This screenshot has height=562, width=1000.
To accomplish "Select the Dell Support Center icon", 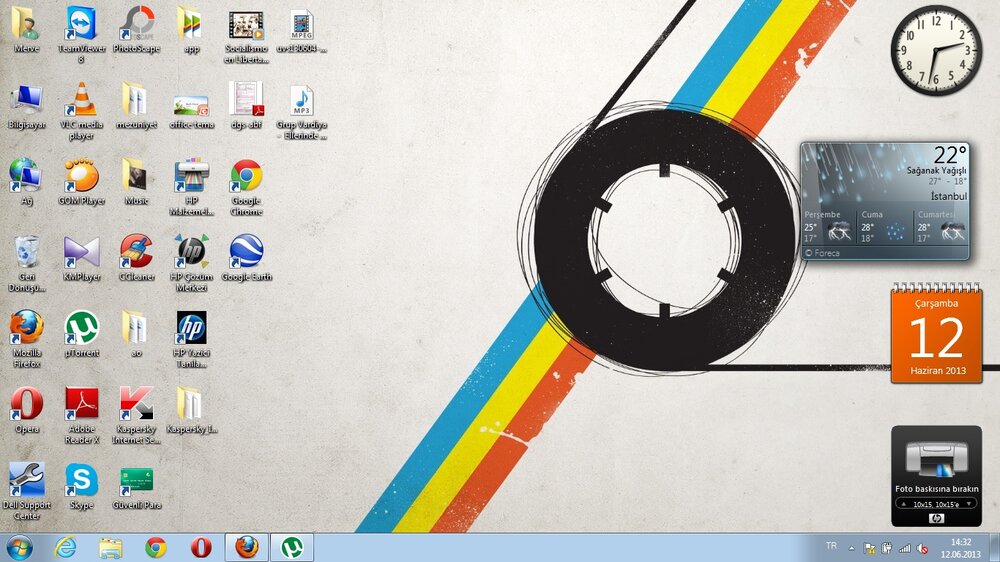I will (x=26, y=480).
